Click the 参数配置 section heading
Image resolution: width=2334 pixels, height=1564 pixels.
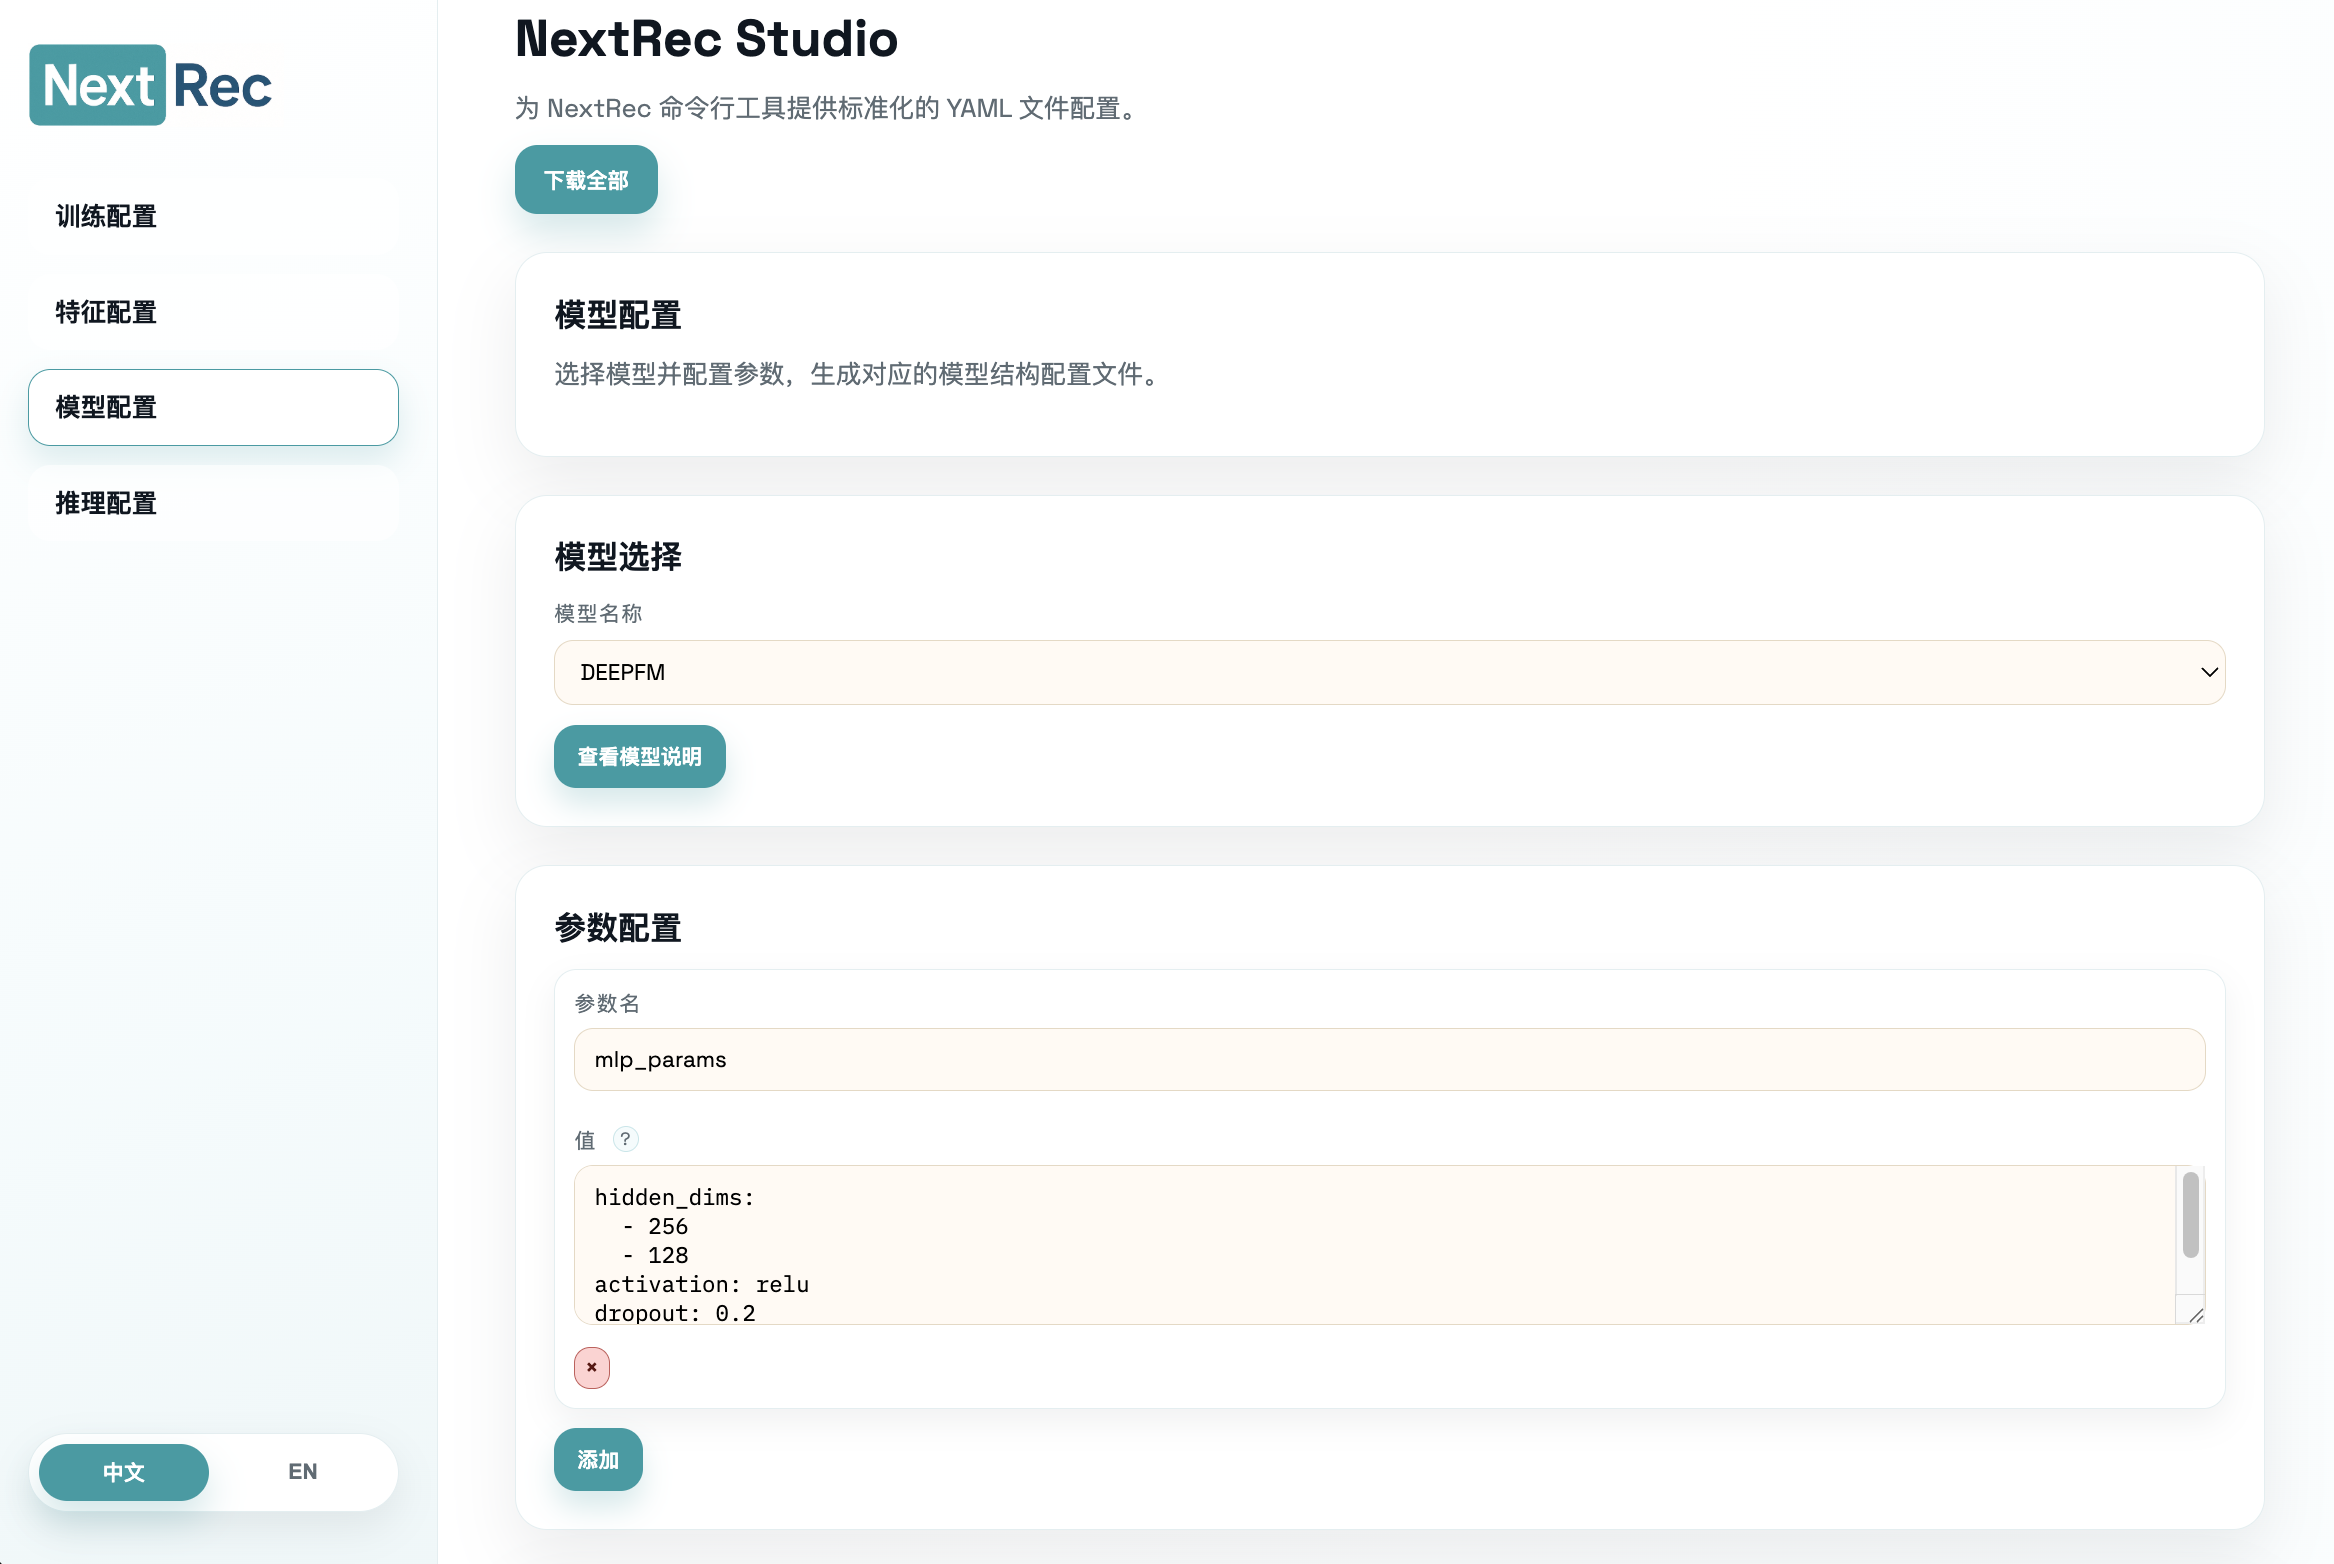618,927
